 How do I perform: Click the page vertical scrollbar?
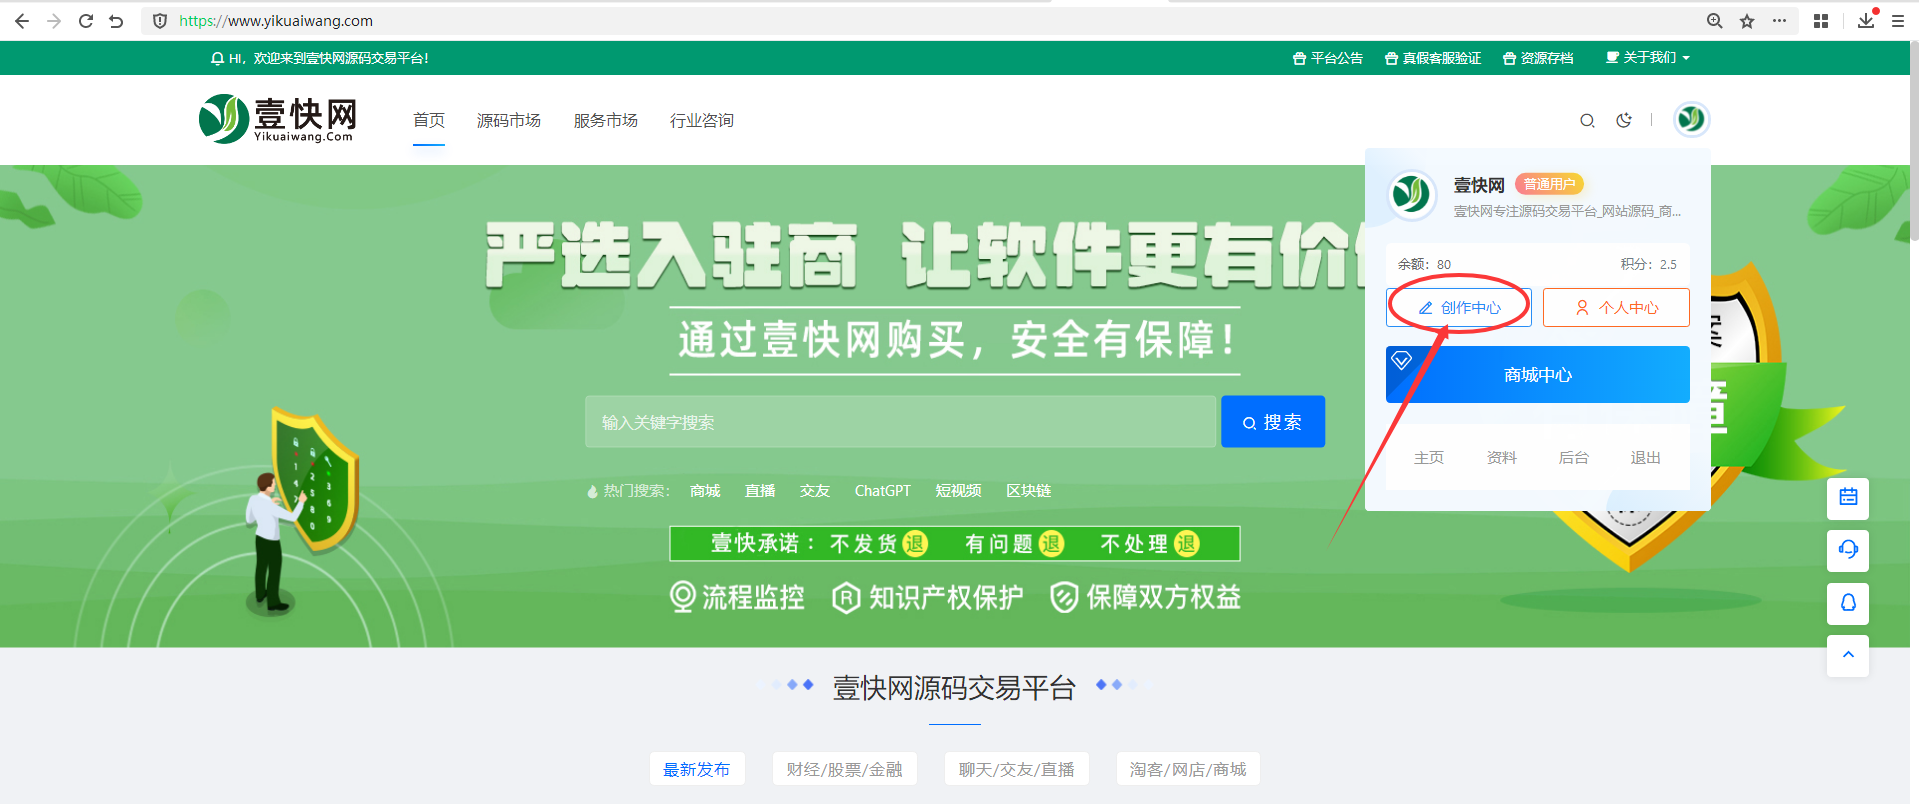(1914, 140)
